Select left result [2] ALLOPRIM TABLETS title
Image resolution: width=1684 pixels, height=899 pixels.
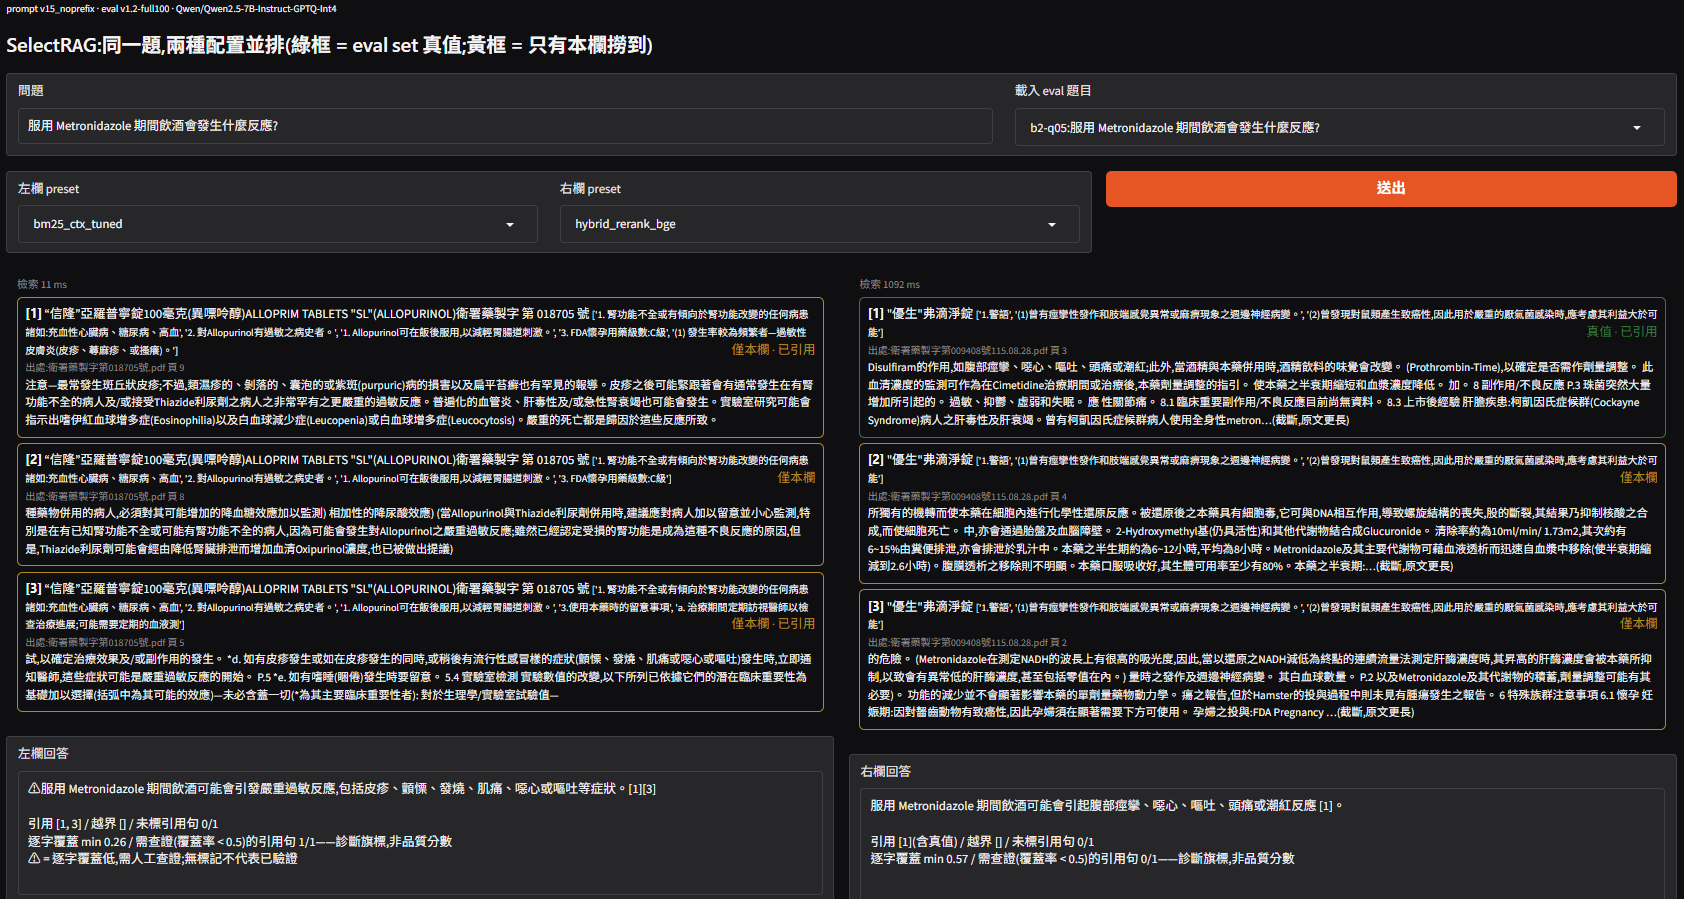[308, 460]
